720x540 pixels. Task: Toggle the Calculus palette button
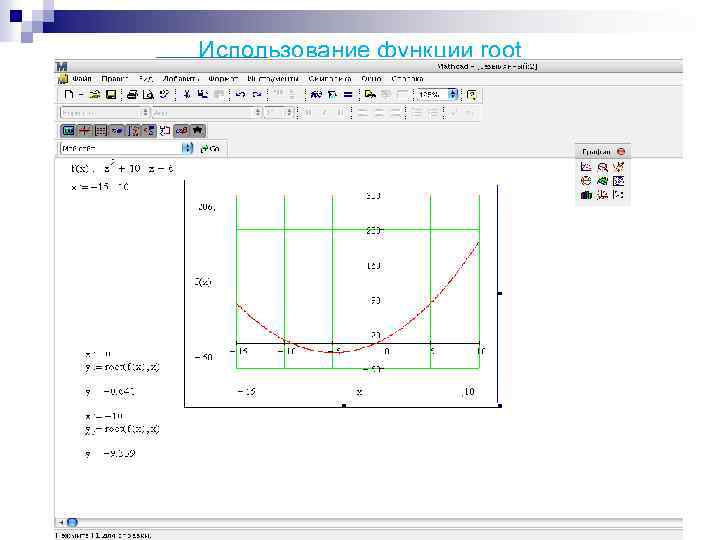[x=134, y=131]
